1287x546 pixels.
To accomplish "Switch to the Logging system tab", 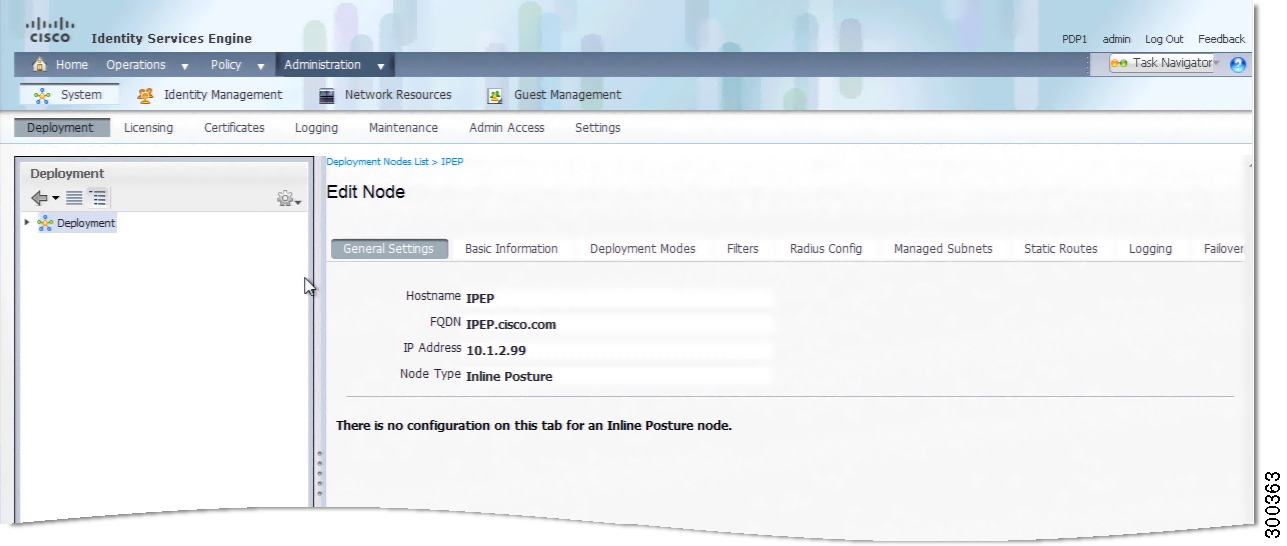I will tap(316, 128).
